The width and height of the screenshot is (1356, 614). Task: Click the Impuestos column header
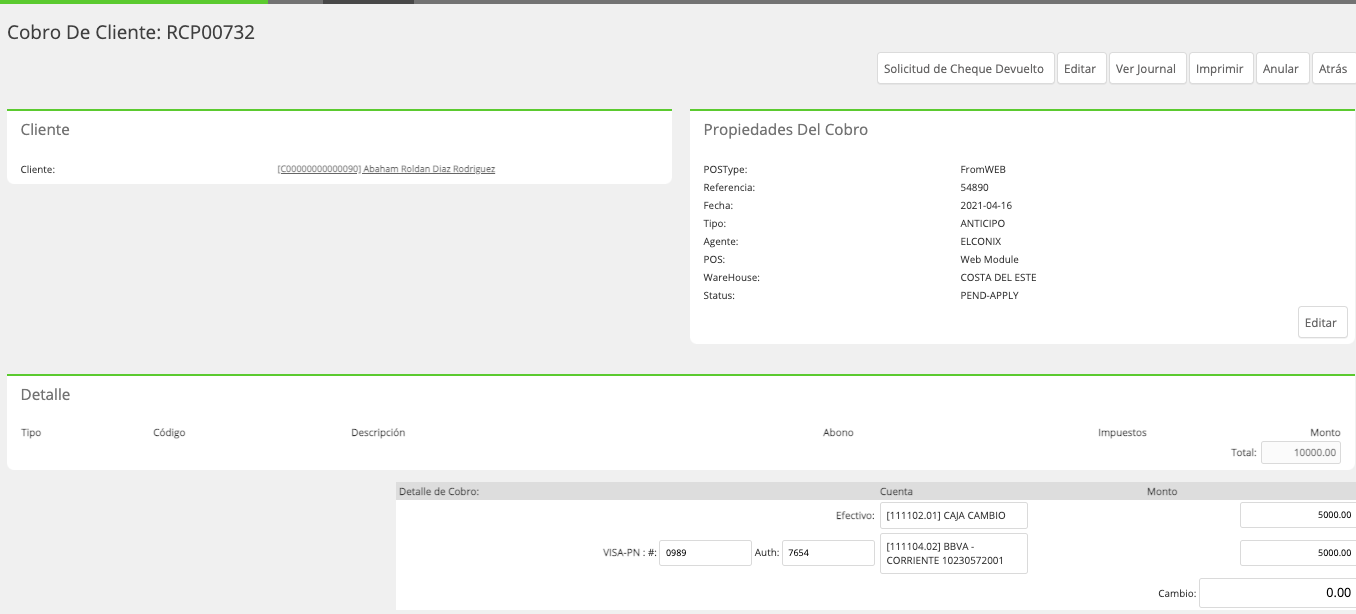click(x=1122, y=433)
